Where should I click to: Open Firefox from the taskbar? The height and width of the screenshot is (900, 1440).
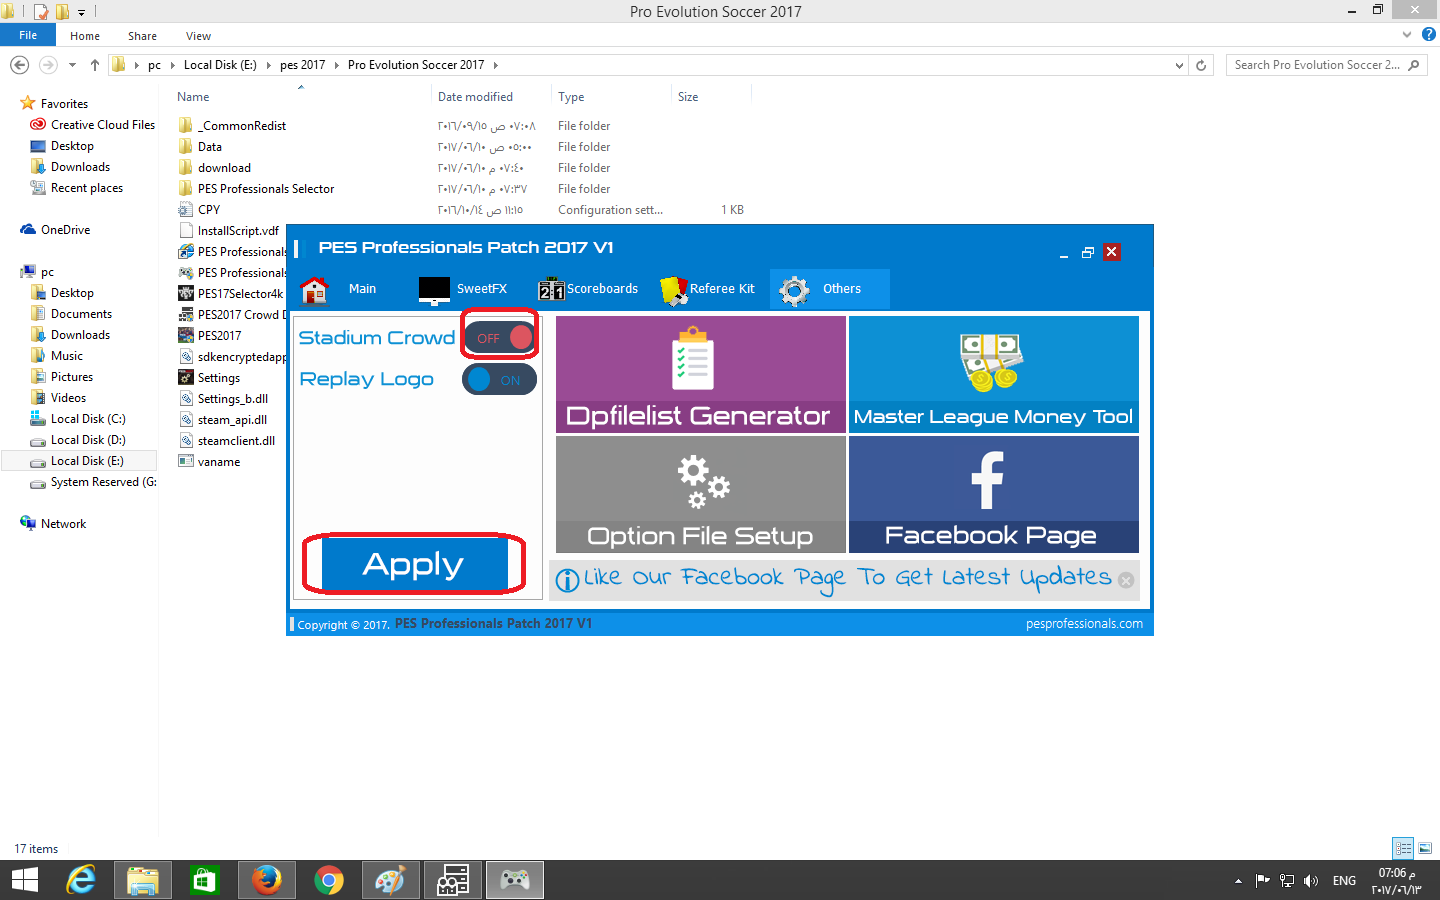(266, 880)
